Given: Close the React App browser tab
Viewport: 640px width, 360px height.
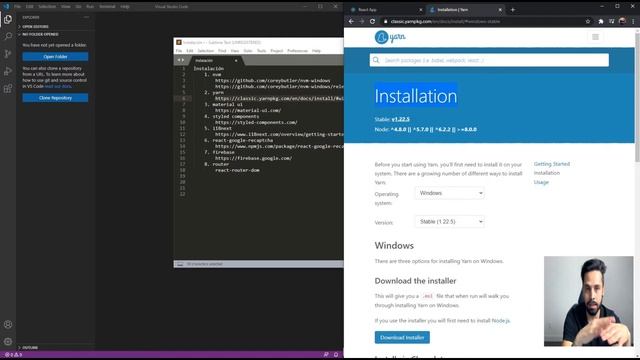Looking at the screenshot, I should (421, 10).
